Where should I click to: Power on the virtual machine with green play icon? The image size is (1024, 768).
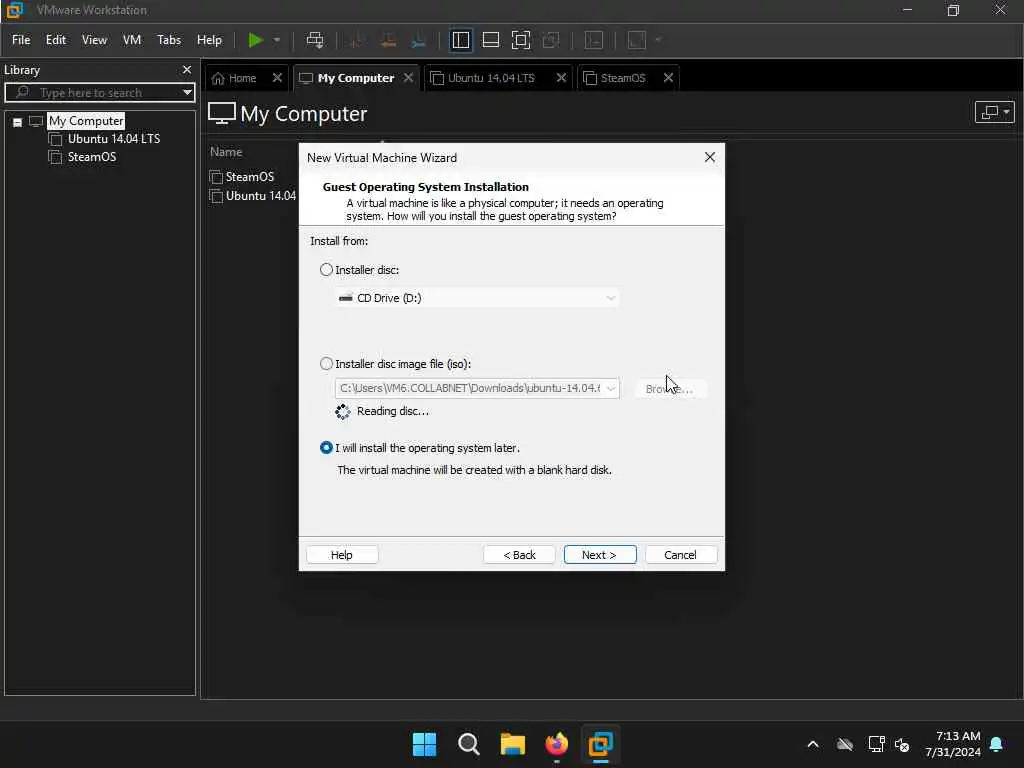(255, 40)
